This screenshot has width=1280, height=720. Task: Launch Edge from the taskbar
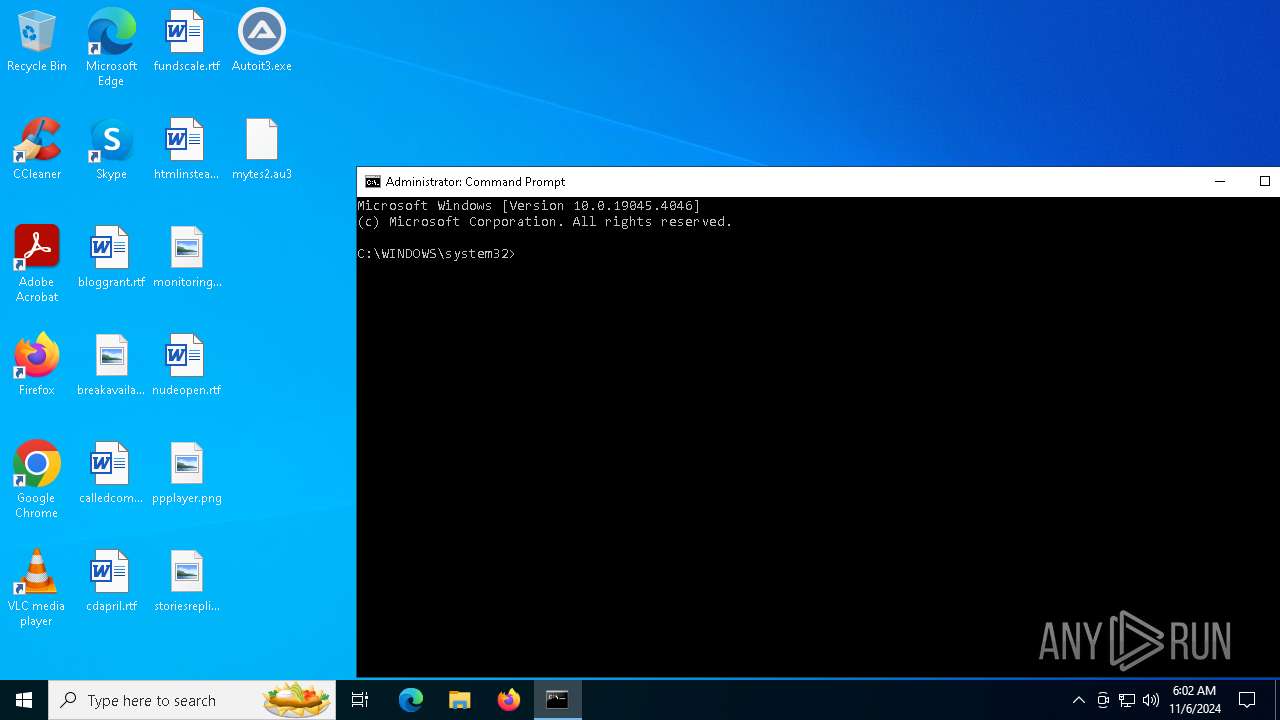(x=411, y=700)
